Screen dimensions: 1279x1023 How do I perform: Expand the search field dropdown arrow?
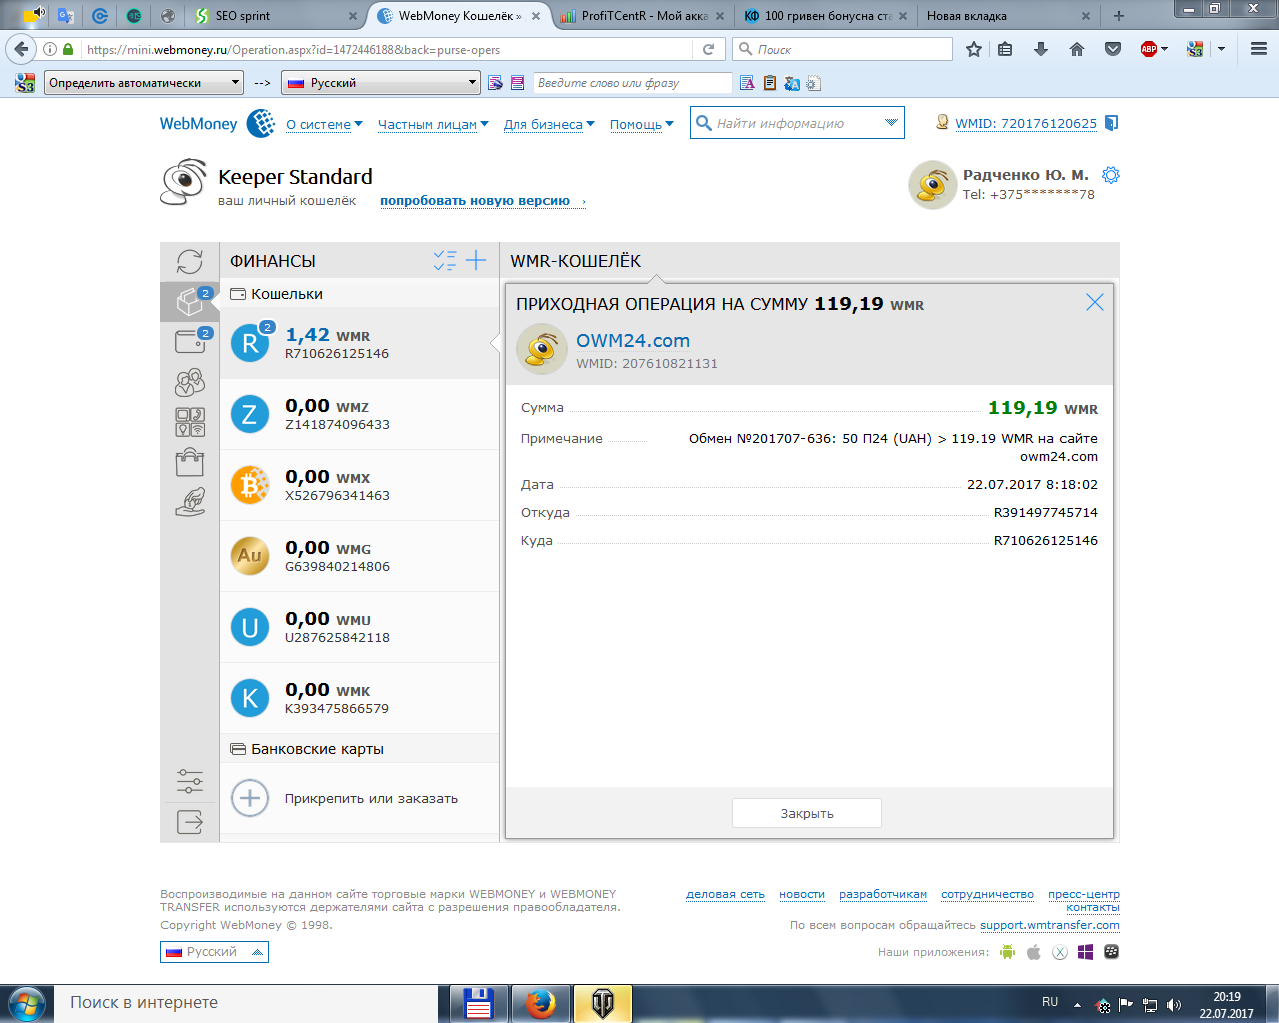pyautogui.click(x=891, y=123)
